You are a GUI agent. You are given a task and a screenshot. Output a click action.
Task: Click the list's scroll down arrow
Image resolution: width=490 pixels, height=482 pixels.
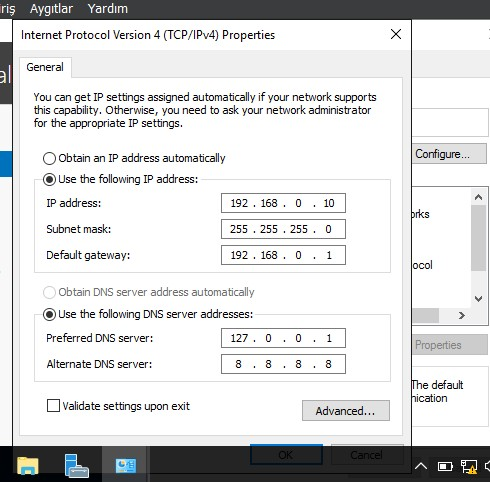(478, 298)
